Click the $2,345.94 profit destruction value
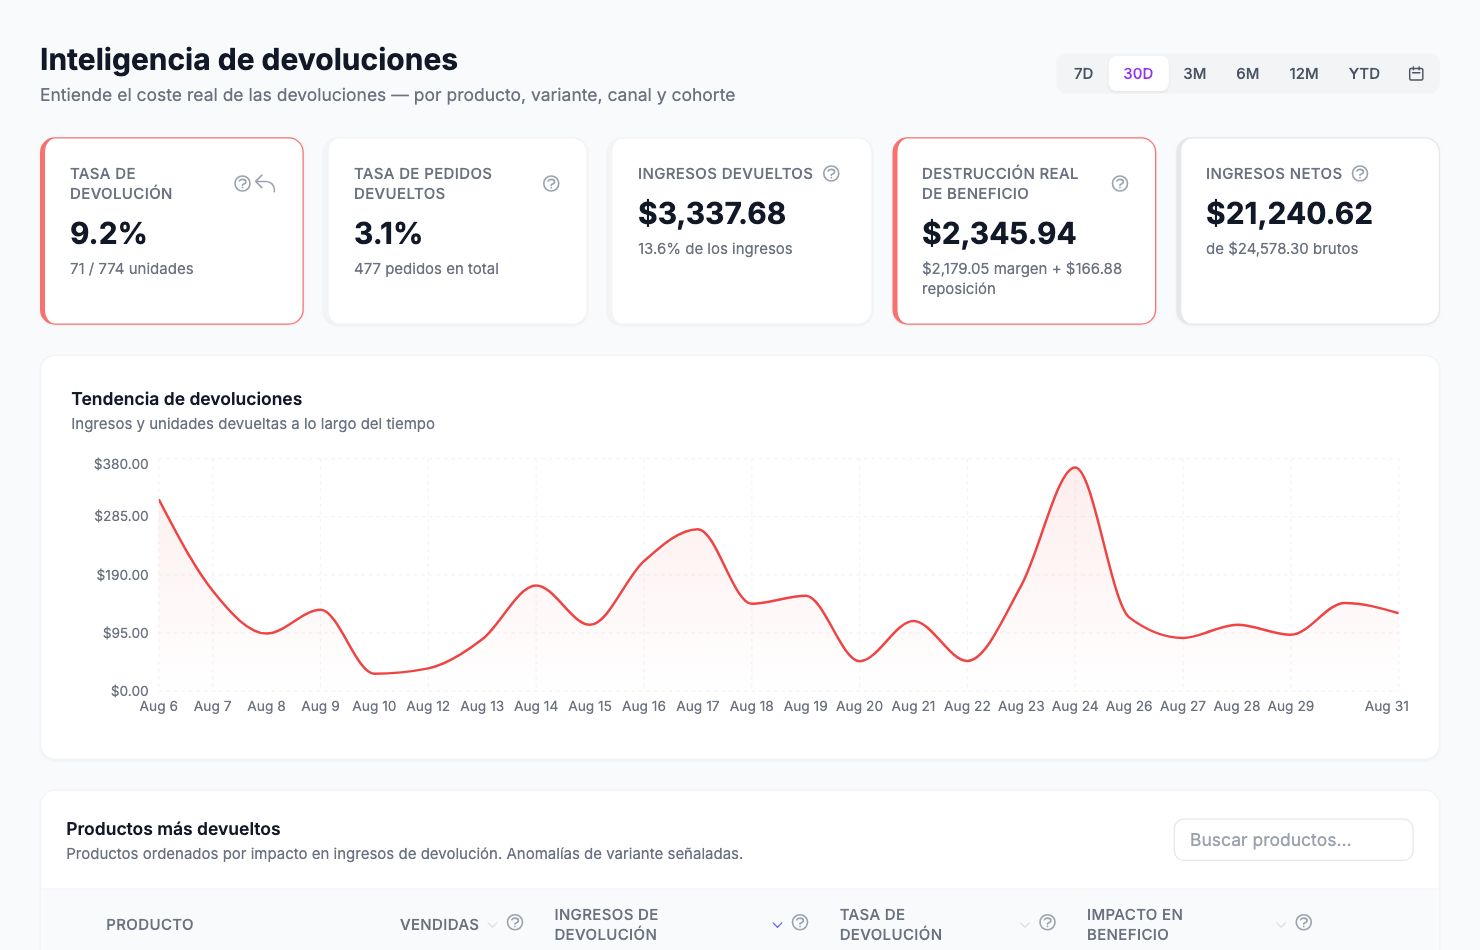This screenshot has width=1480, height=950. [999, 233]
